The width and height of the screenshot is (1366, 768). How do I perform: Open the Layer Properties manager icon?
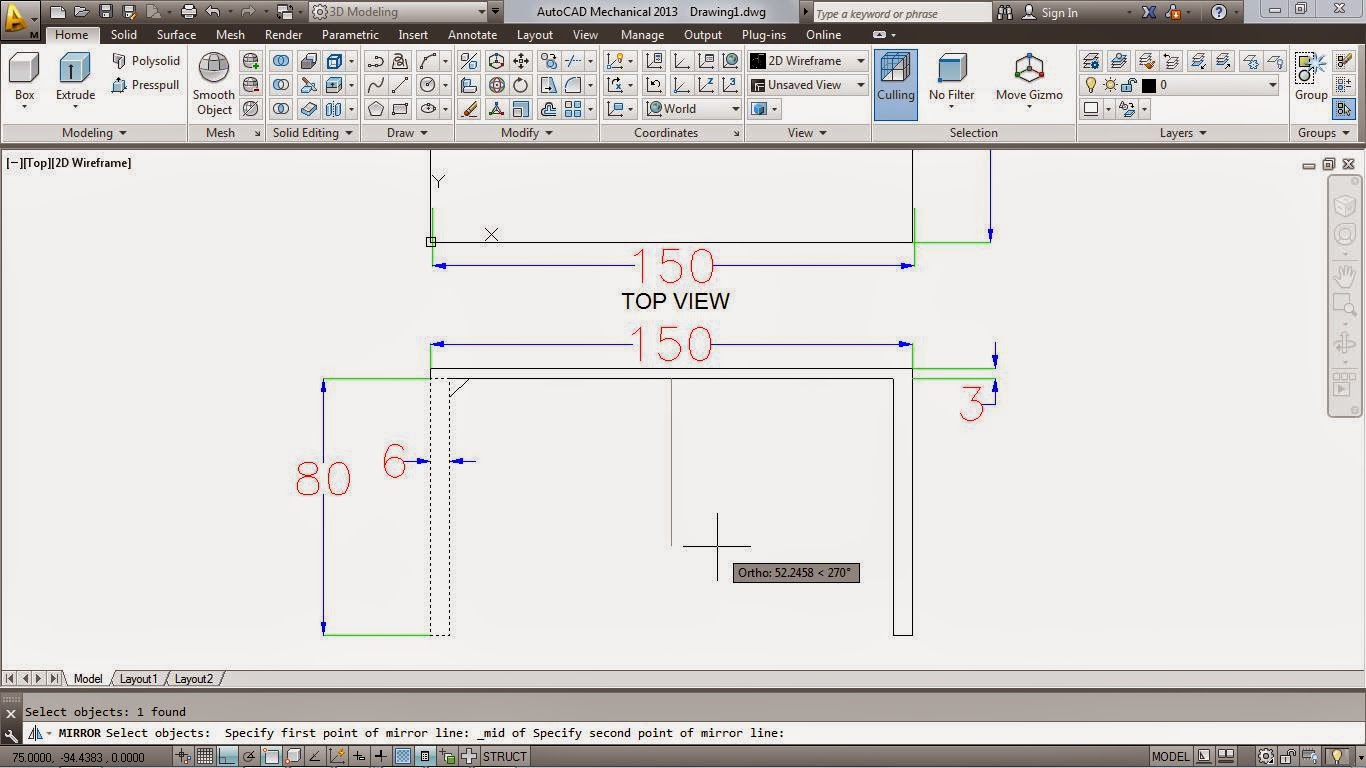coord(1091,61)
